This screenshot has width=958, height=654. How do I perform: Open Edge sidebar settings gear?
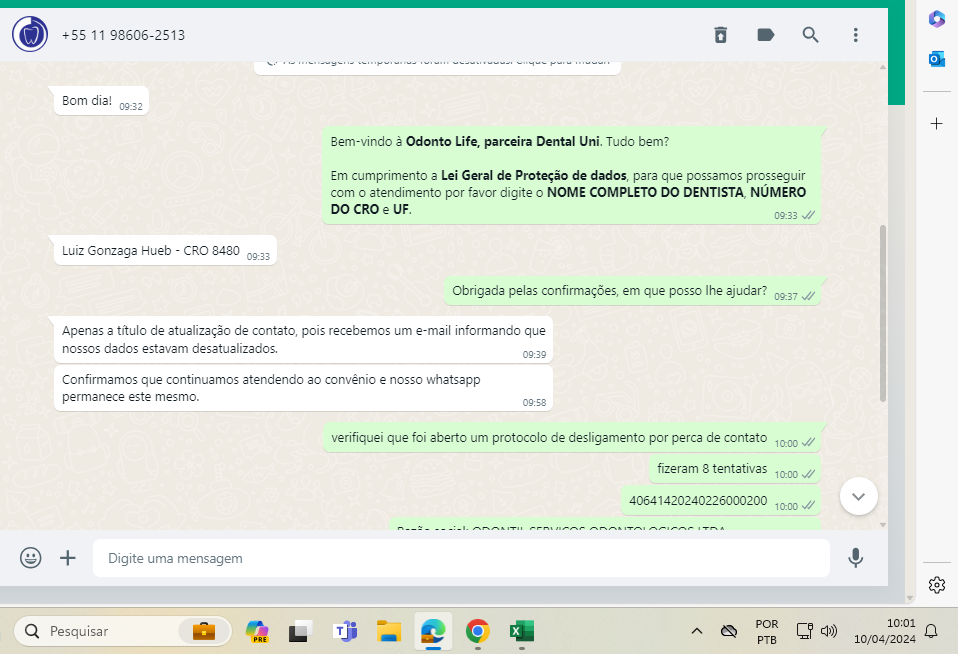click(937, 585)
